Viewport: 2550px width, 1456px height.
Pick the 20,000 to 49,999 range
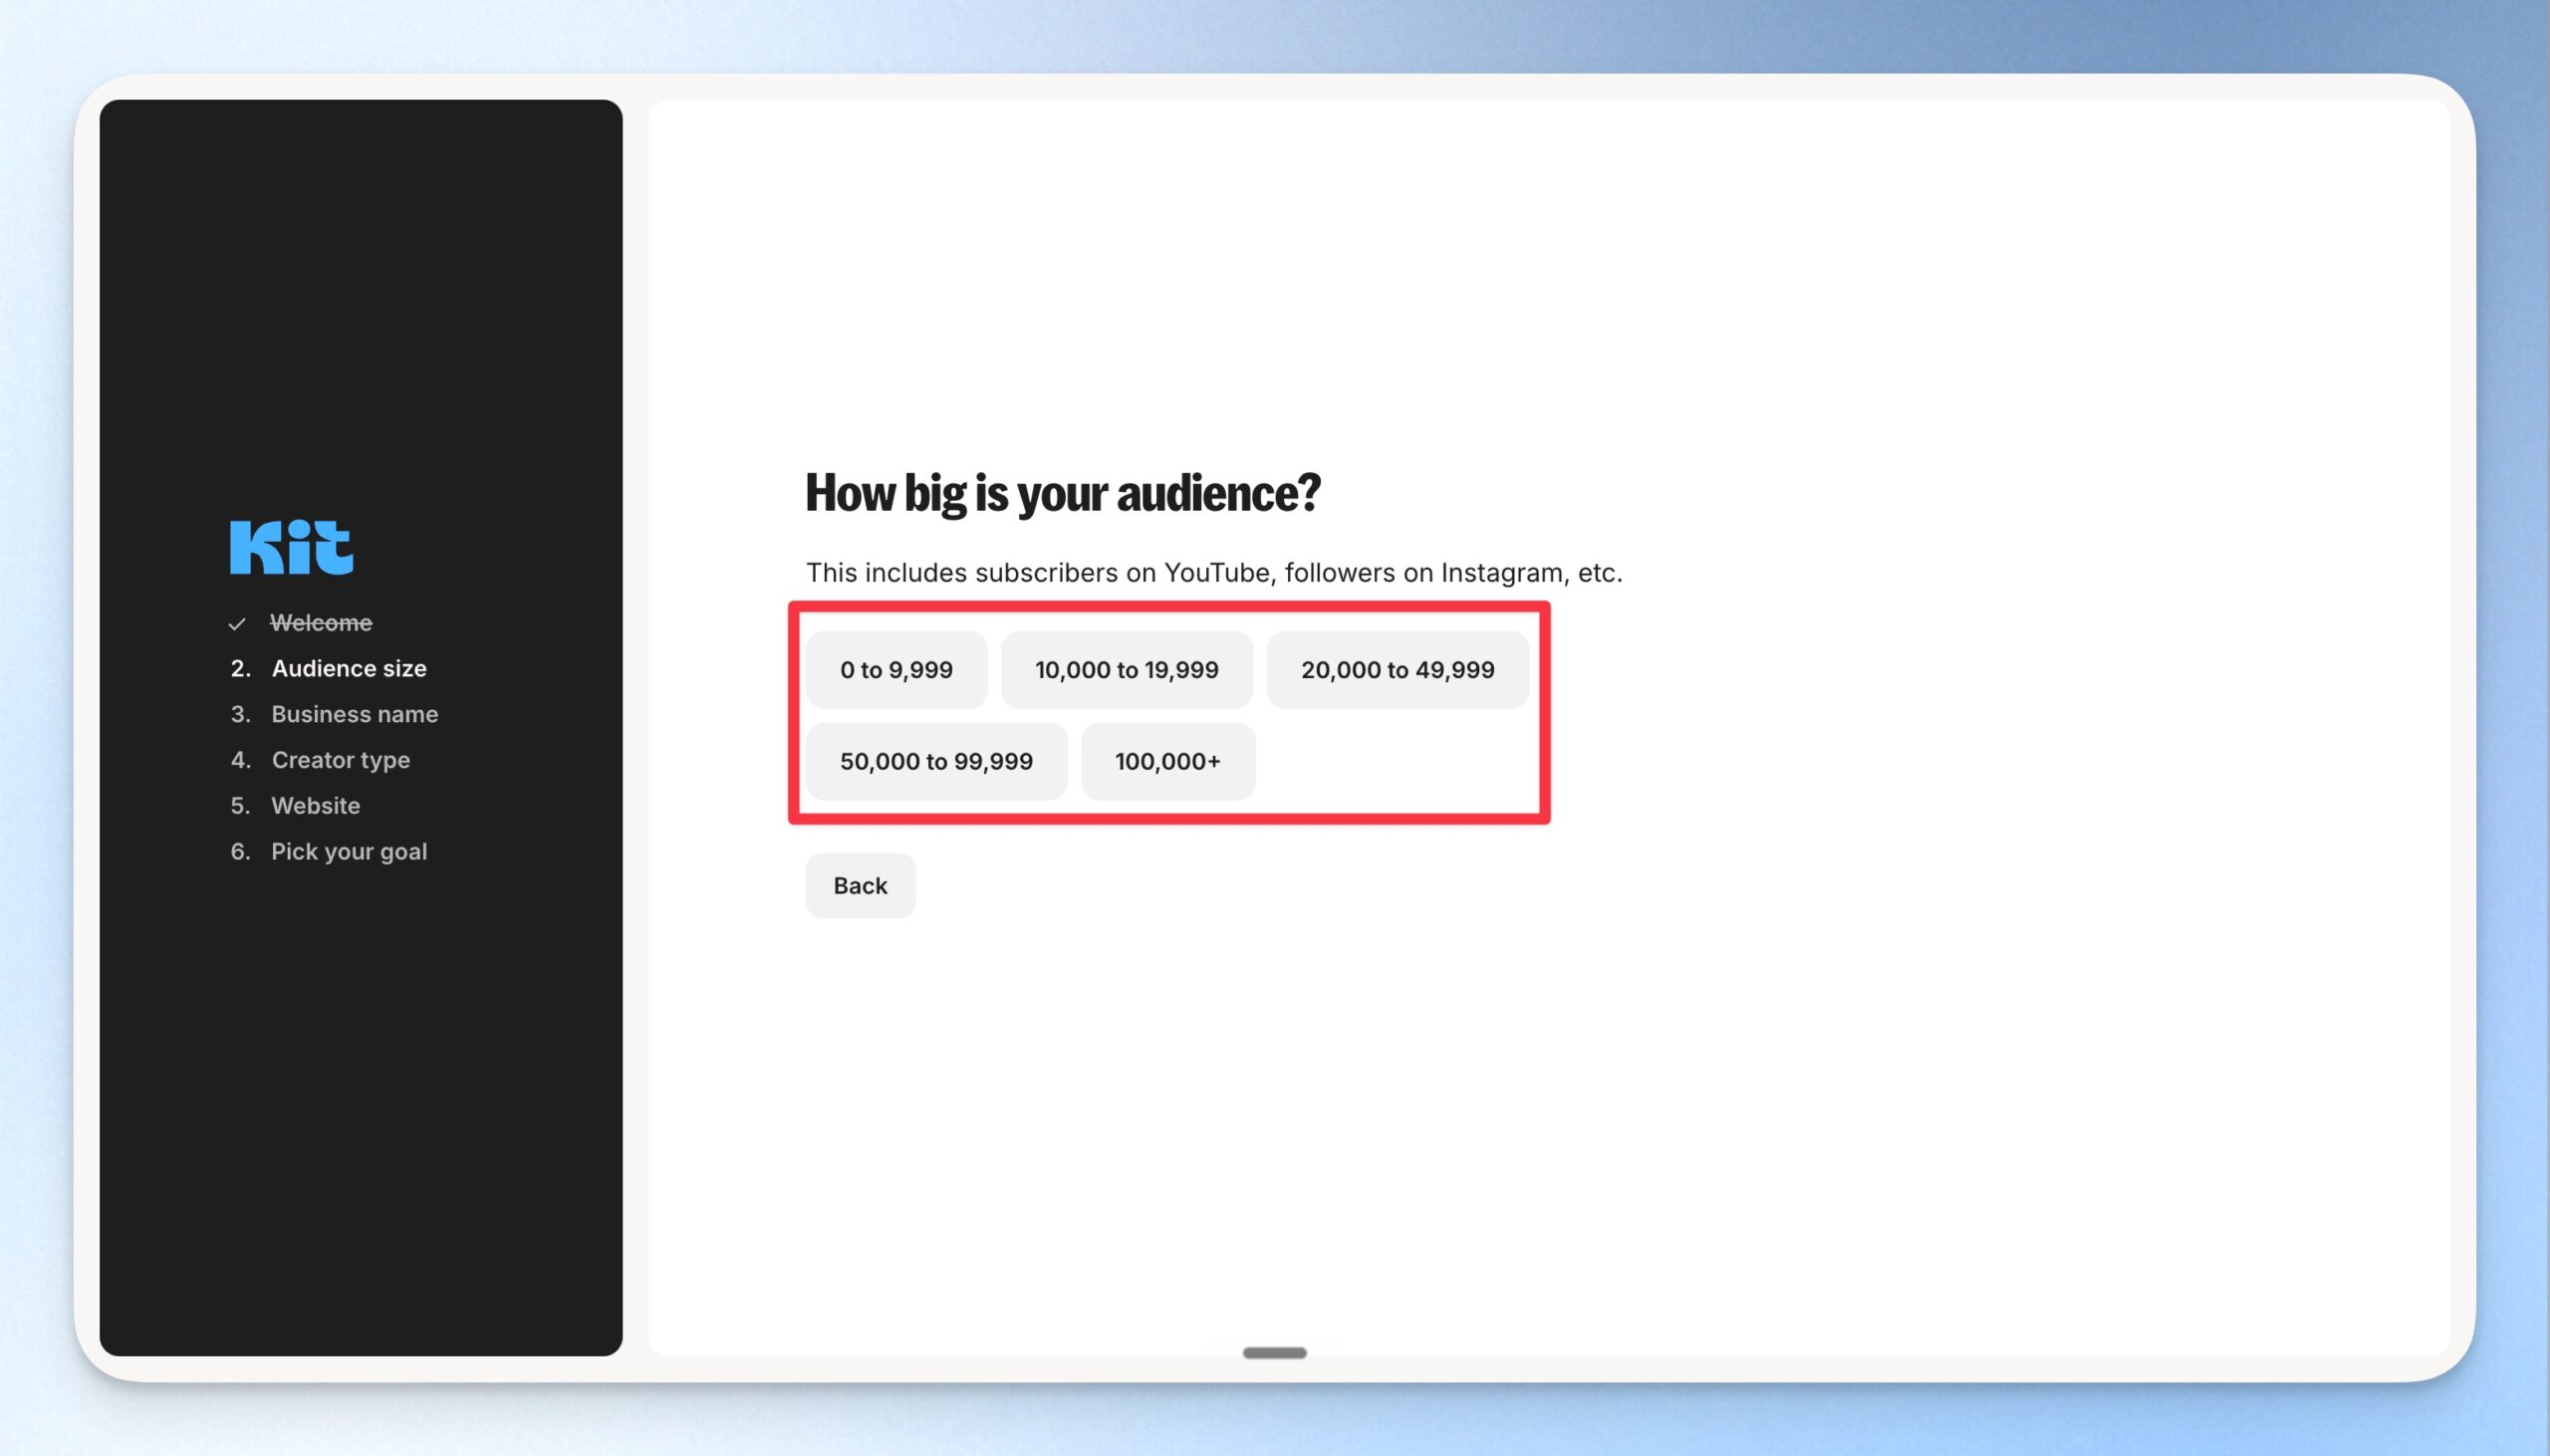(1397, 670)
